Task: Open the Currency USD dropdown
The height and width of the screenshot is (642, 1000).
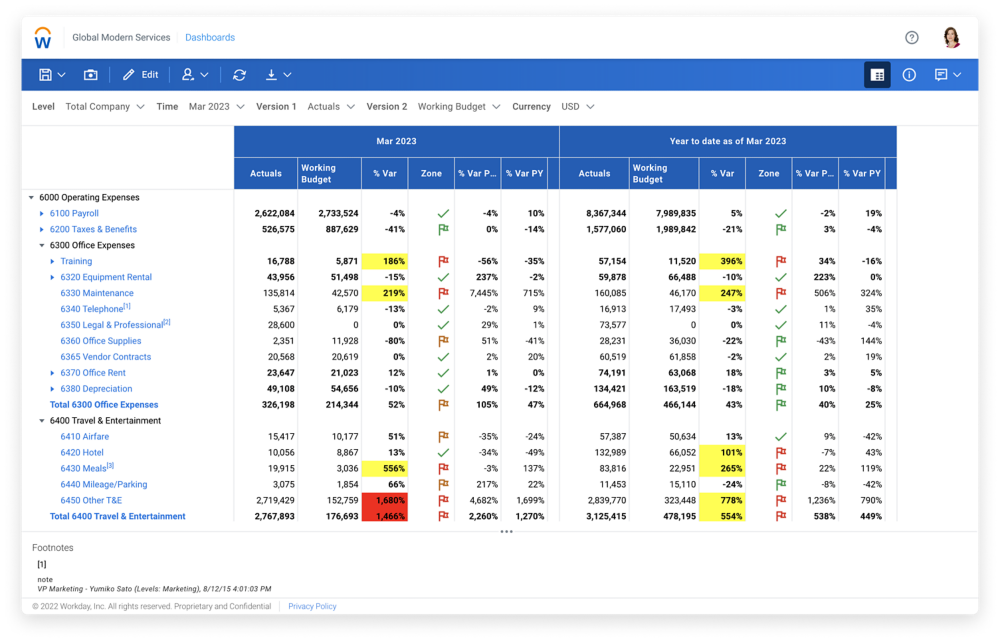Action: tap(577, 107)
